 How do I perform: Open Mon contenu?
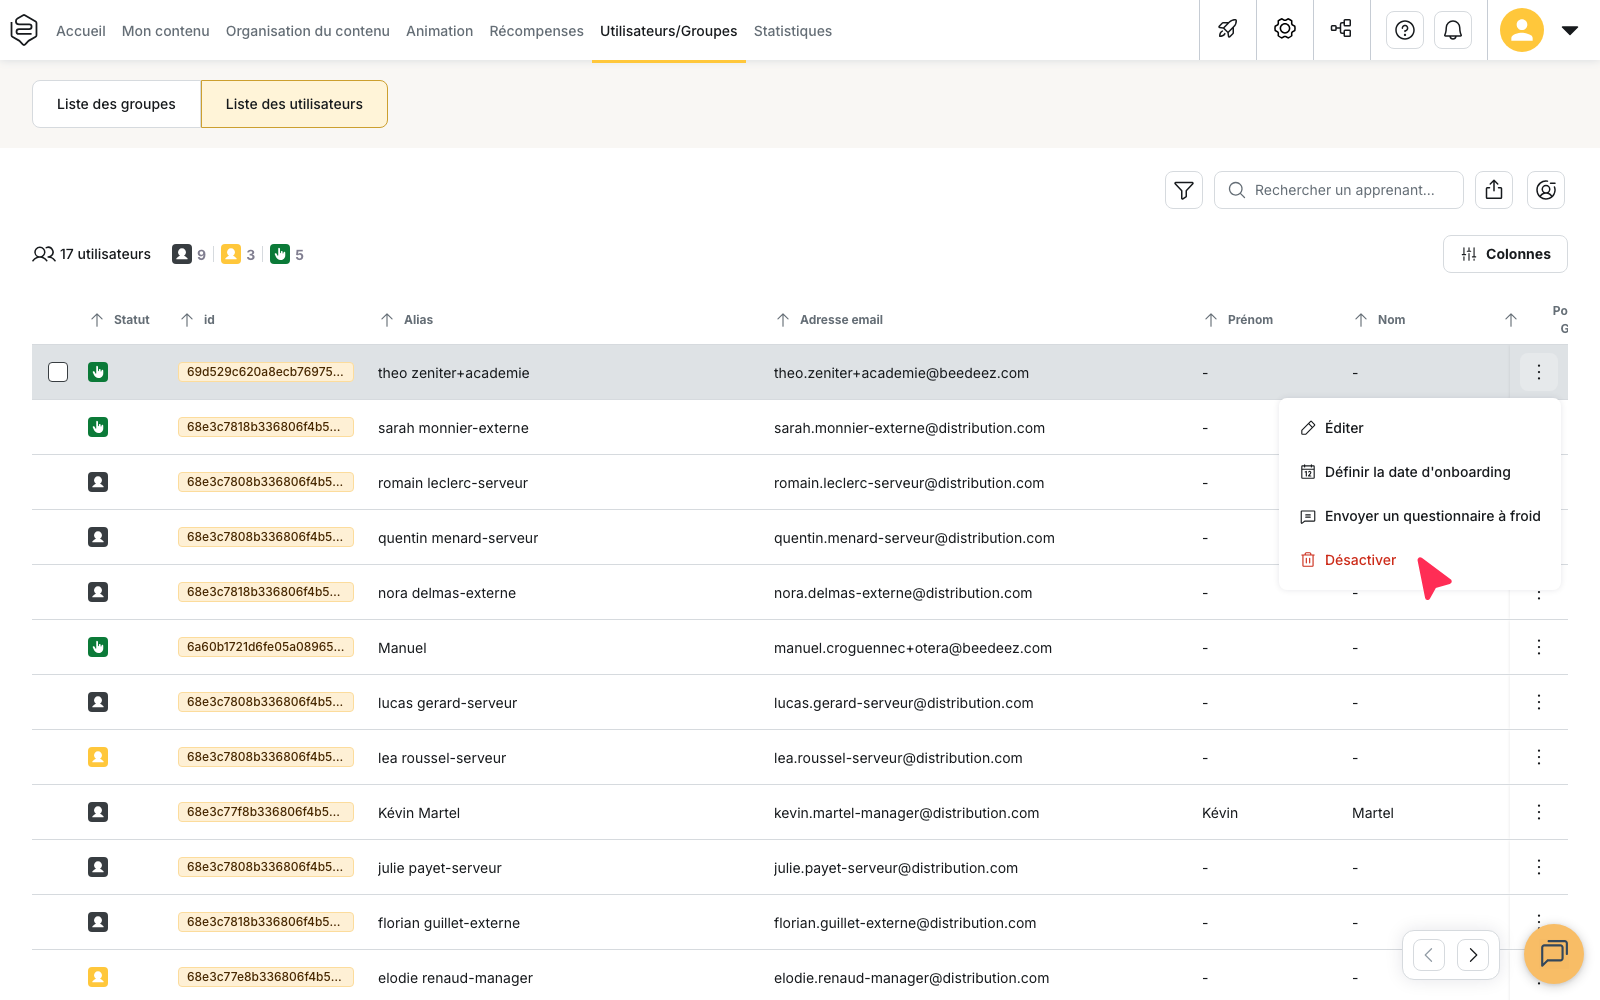coord(166,31)
